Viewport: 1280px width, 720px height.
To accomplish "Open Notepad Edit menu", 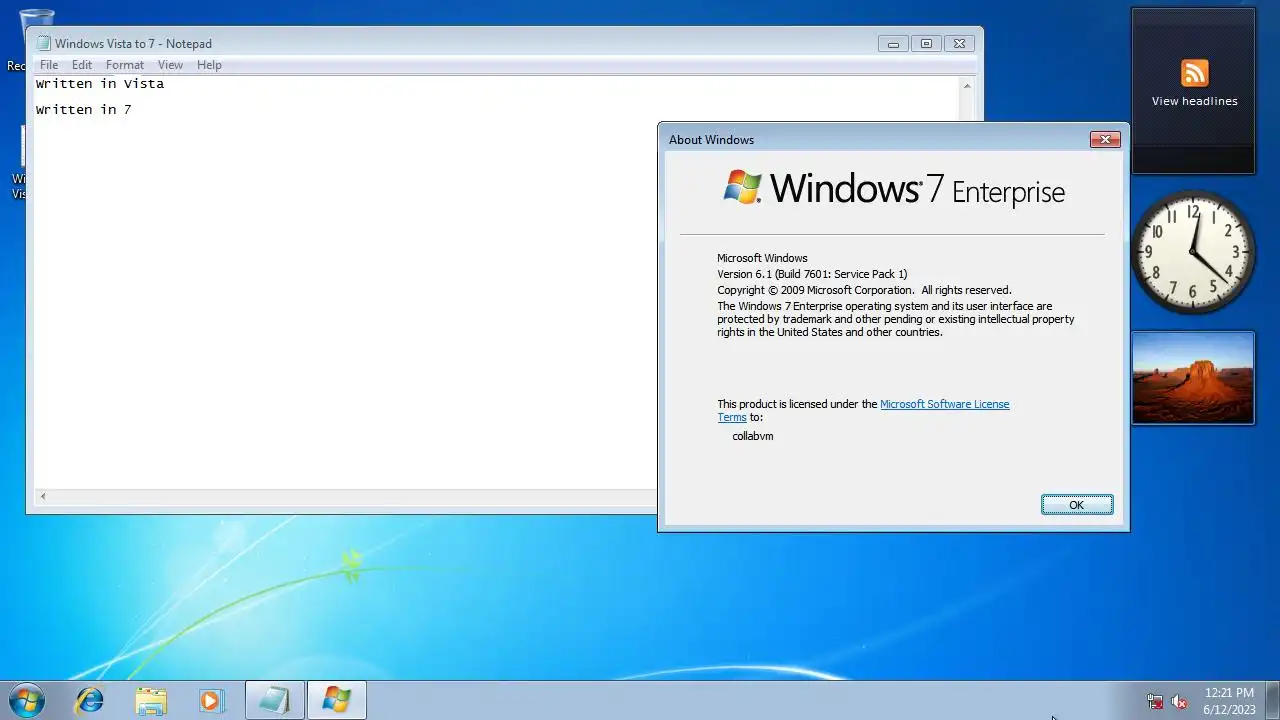I will [x=82, y=65].
